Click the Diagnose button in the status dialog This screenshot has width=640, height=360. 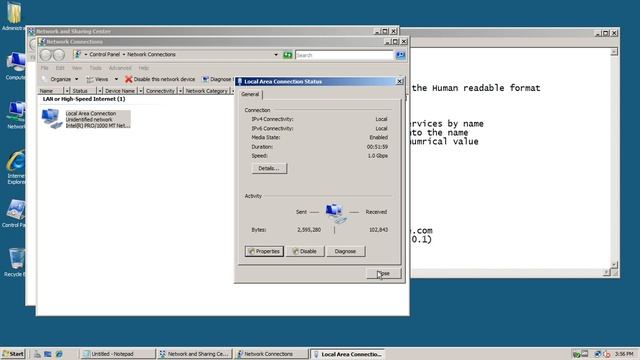click(345, 251)
